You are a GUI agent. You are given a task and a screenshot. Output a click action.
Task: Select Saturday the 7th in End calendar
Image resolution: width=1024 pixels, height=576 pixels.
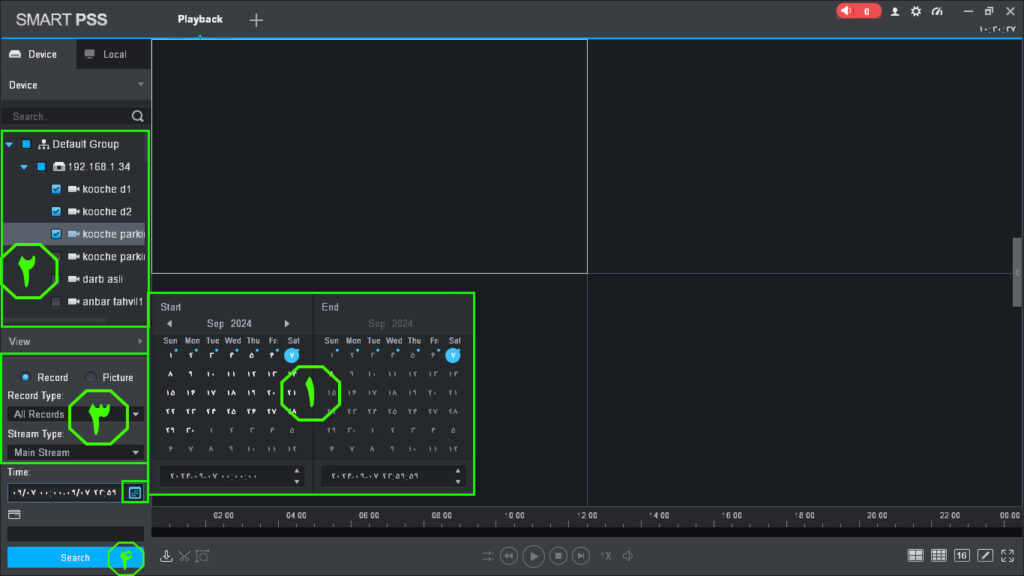tap(453, 355)
